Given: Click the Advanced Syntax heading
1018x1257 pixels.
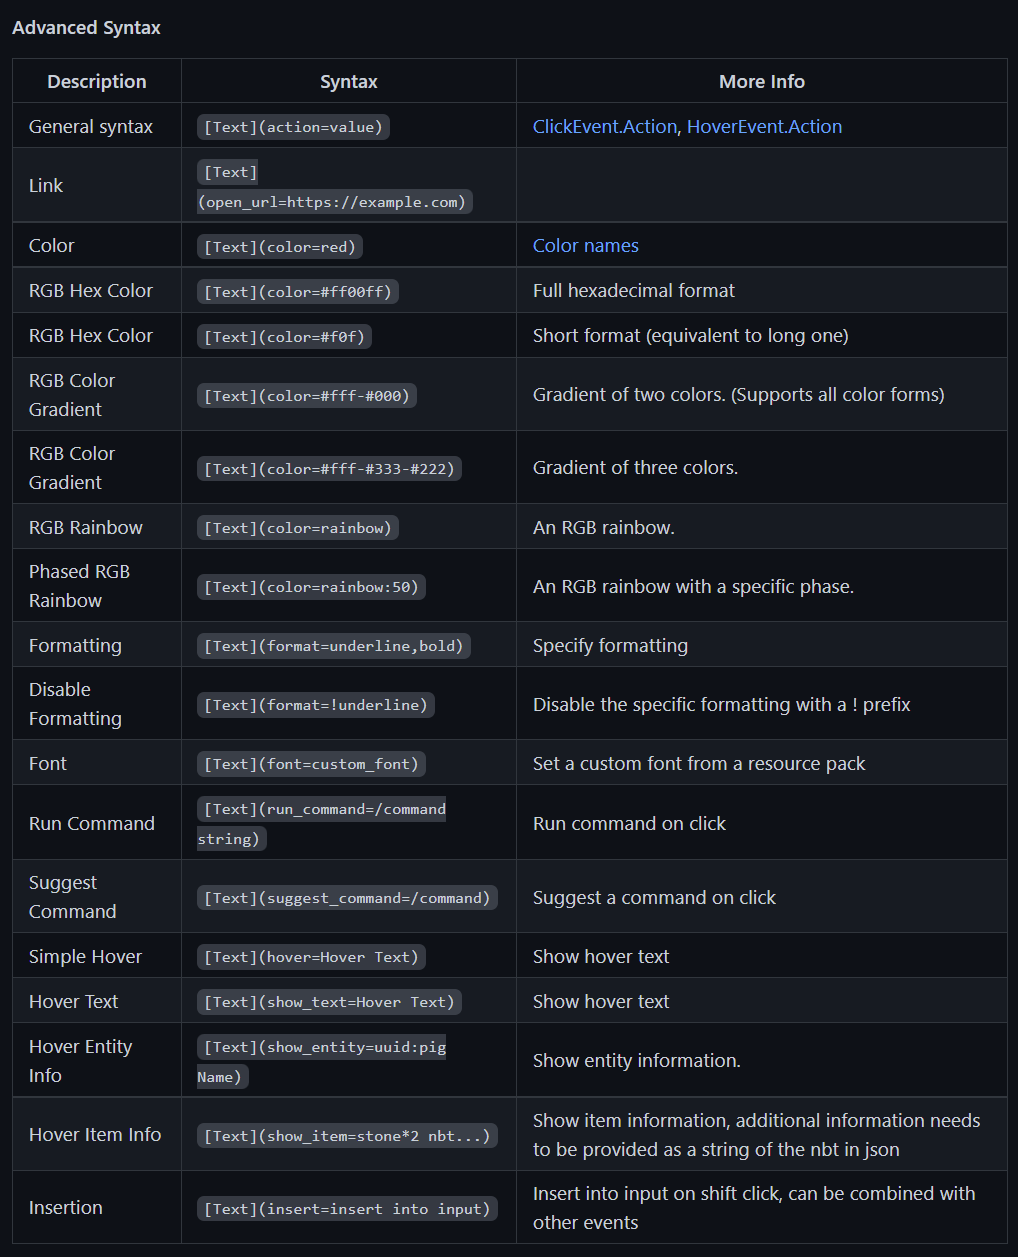Looking at the screenshot, I should tap(86, 28).
